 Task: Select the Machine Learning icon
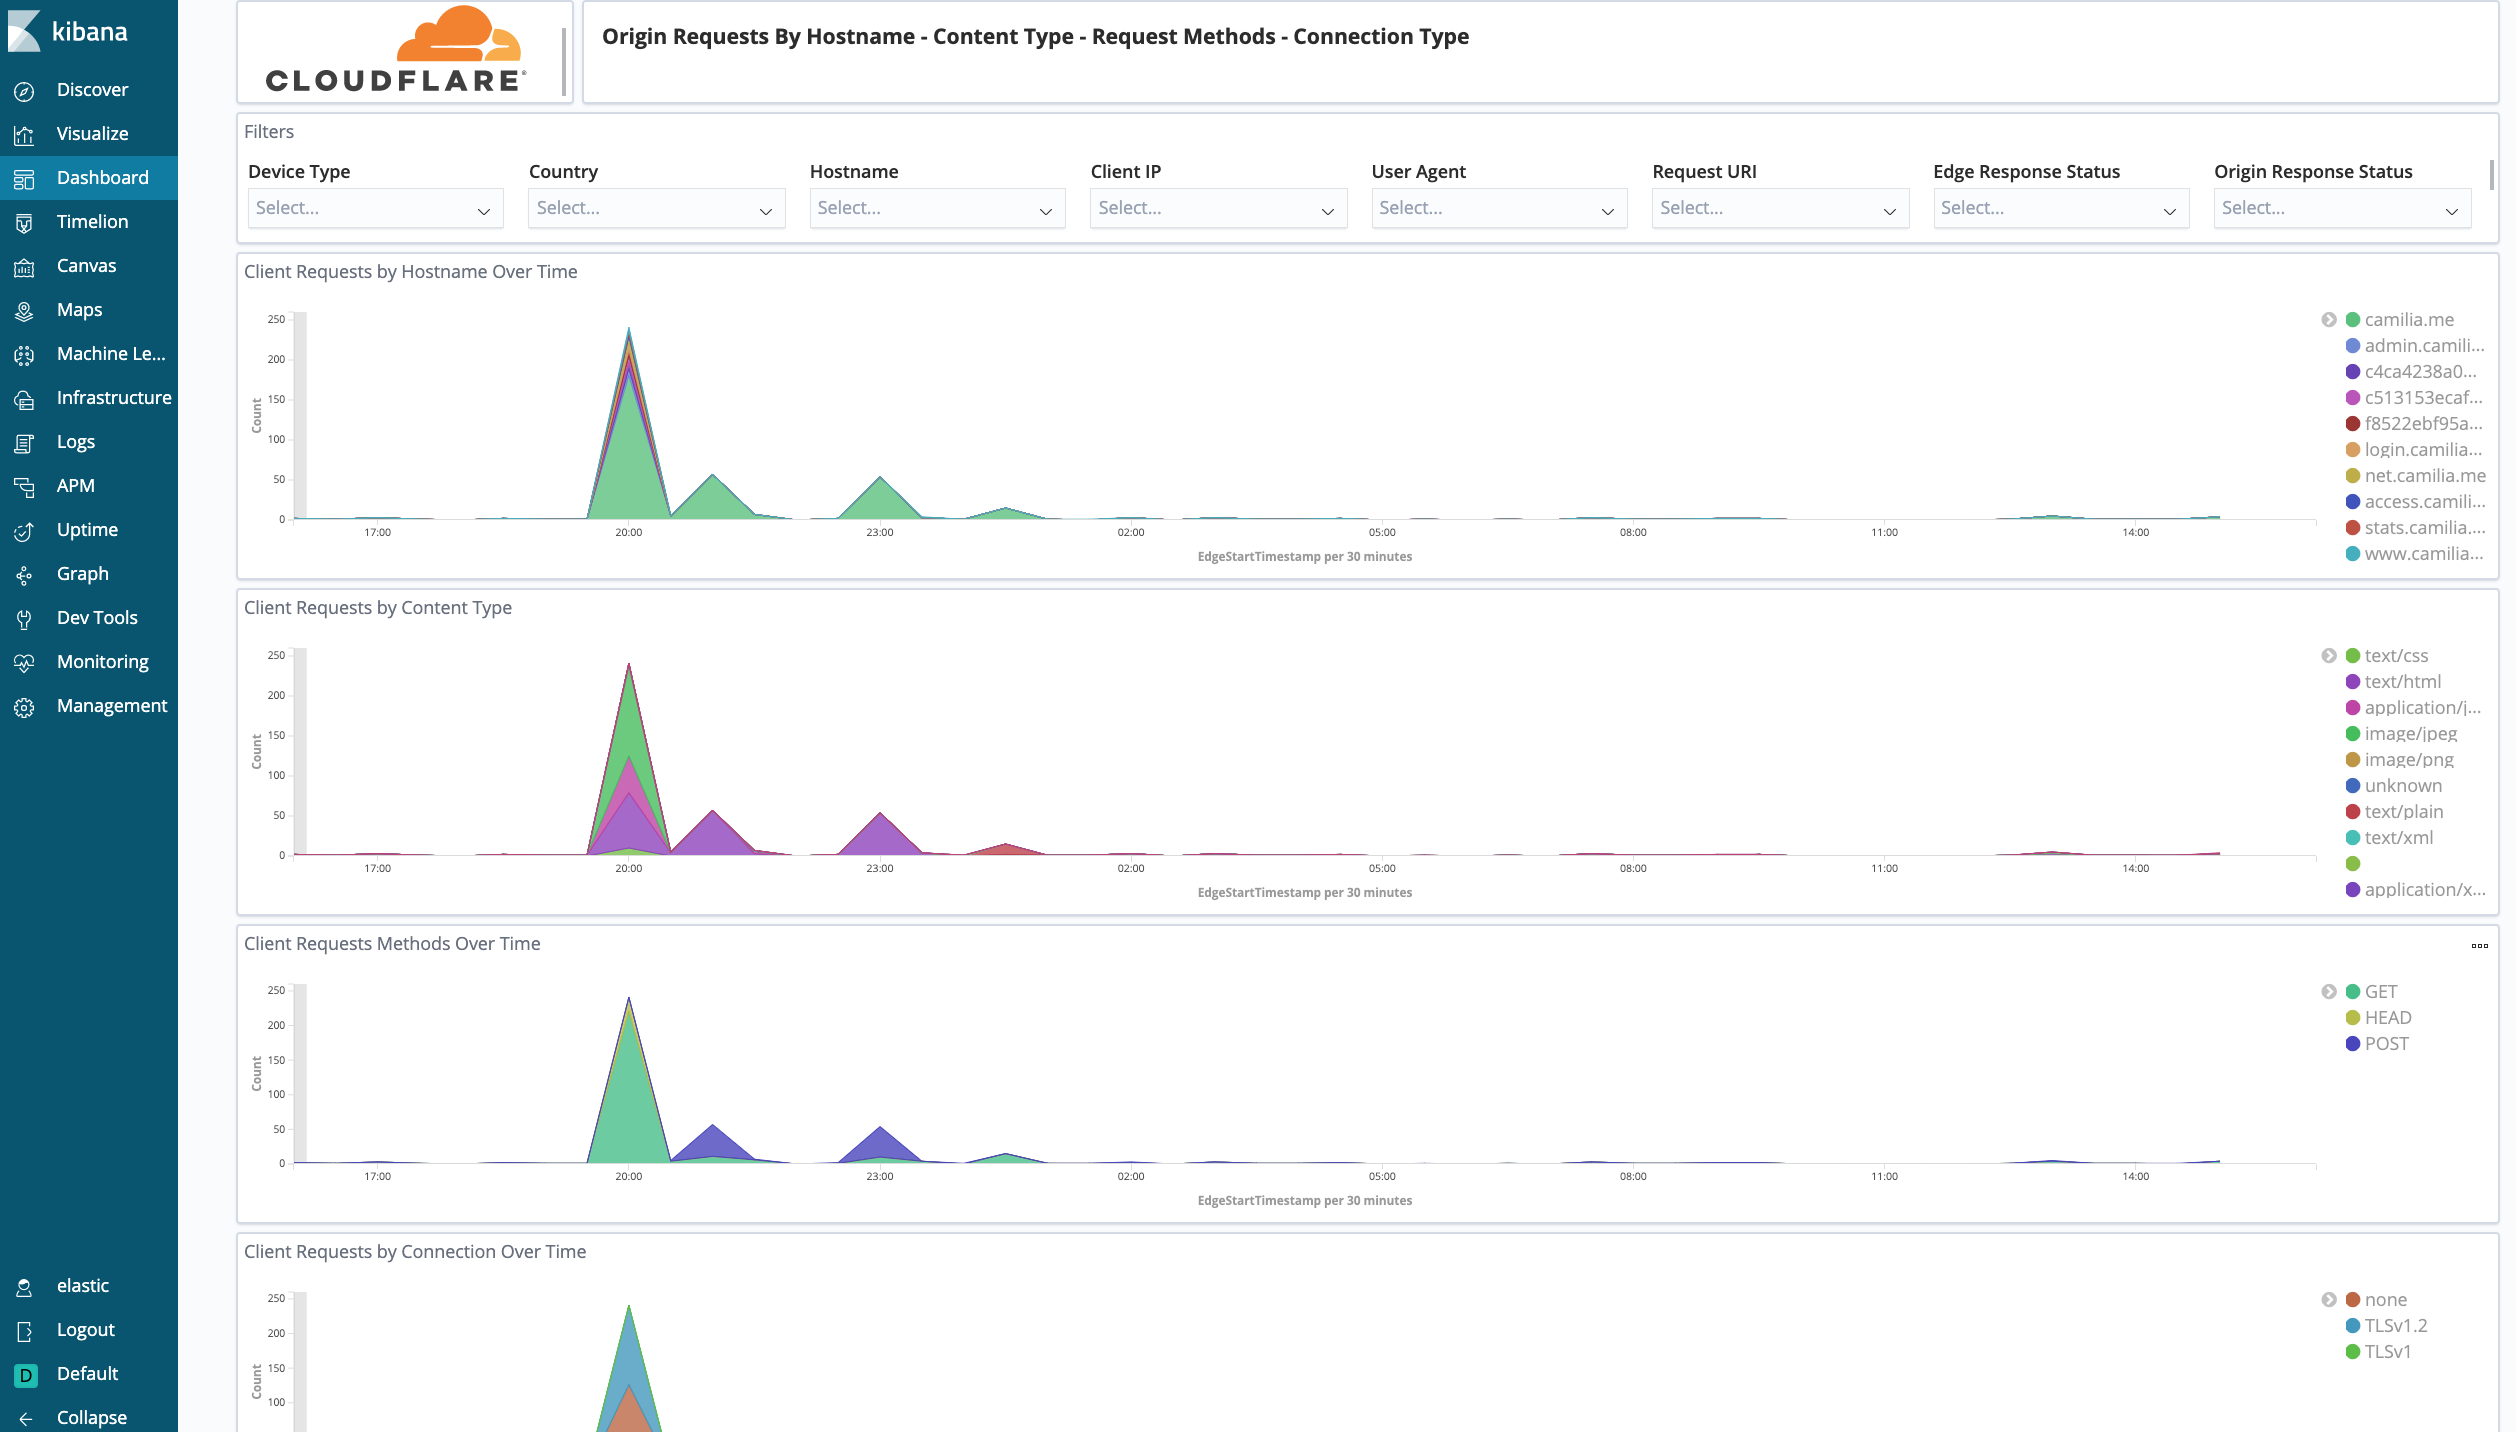24,354
